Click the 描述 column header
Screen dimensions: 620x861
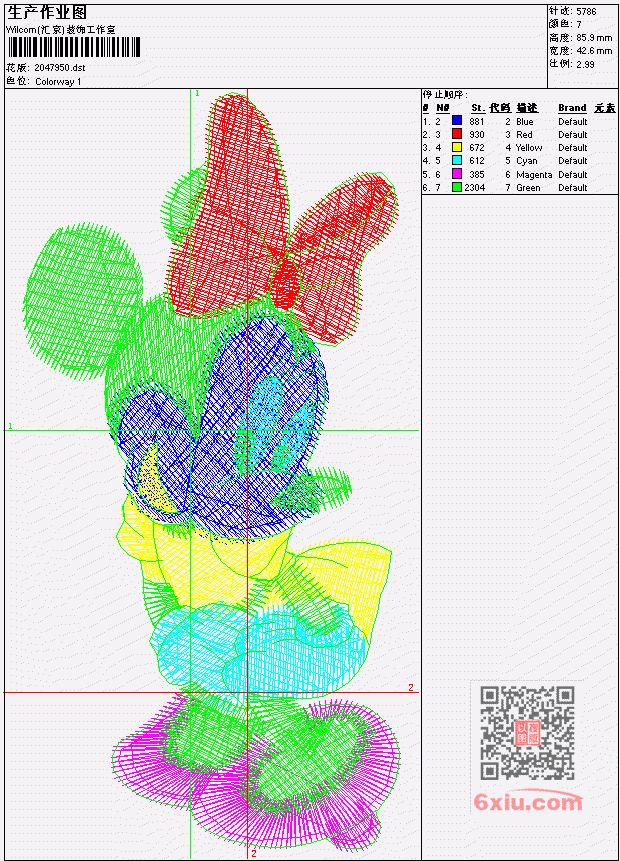(x=527, y=108)
